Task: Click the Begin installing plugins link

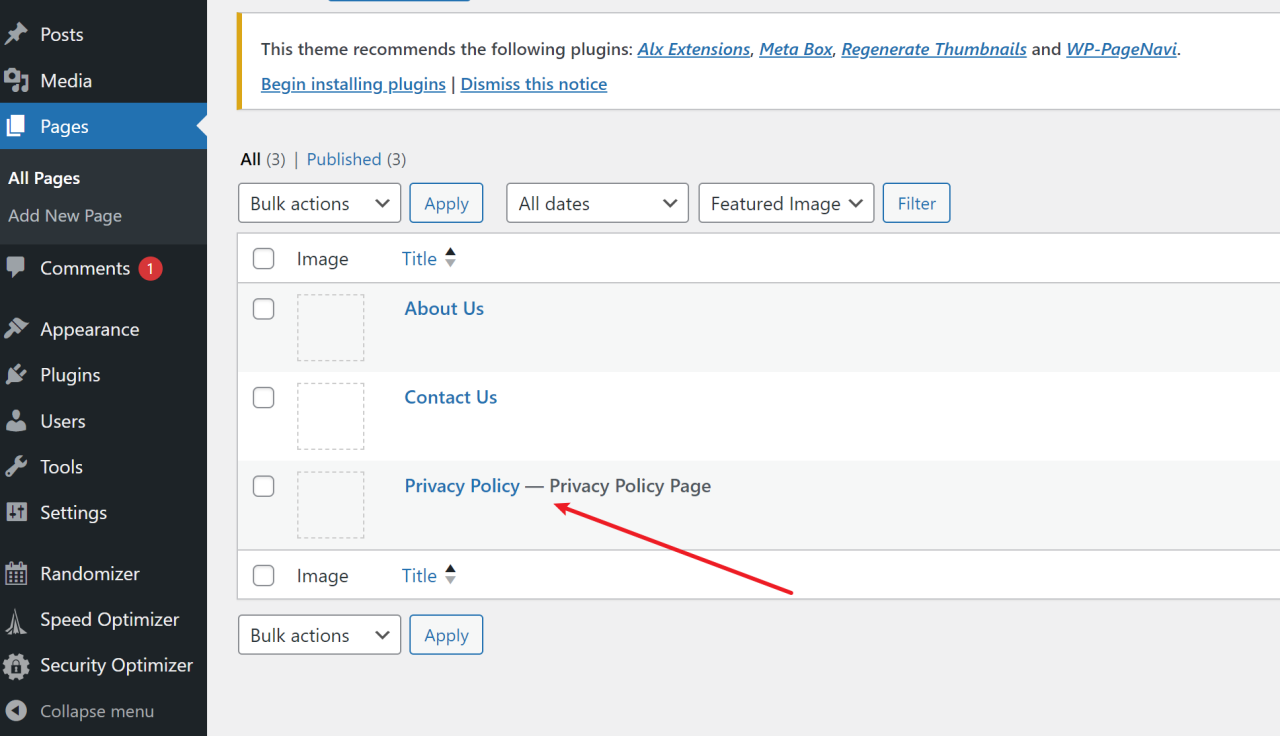Action: point(353,84)
